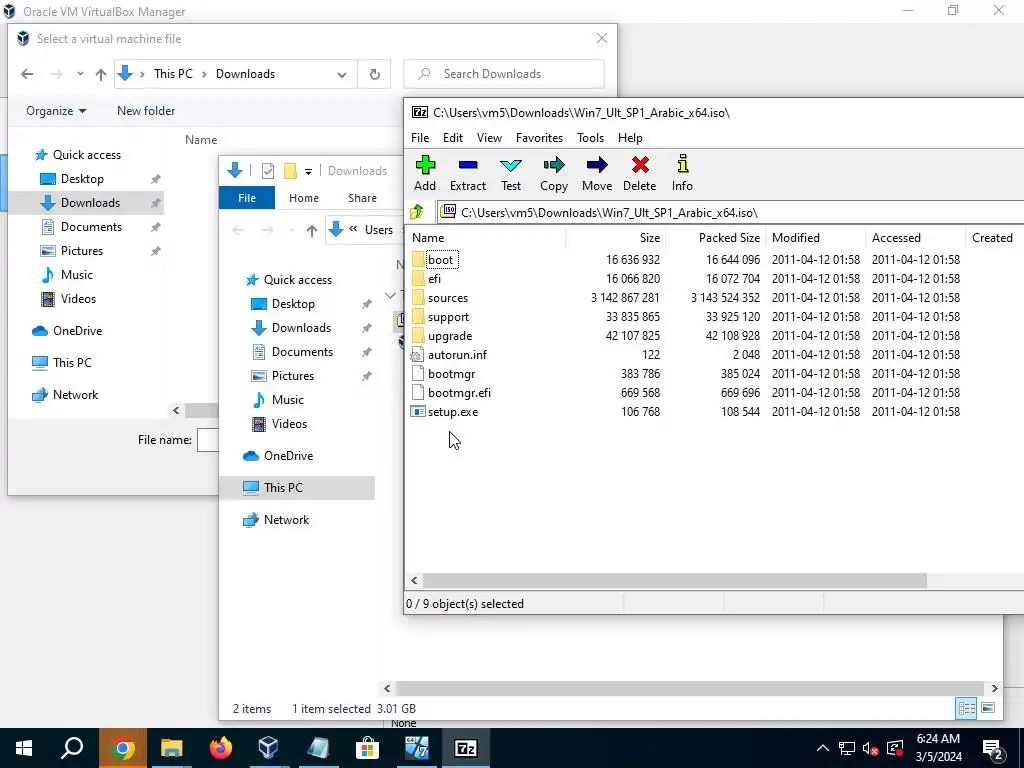This screenshot has height=768, width=1024.
Task: Select Desktop in file dialog Quick access
Action: coord(82,179)
